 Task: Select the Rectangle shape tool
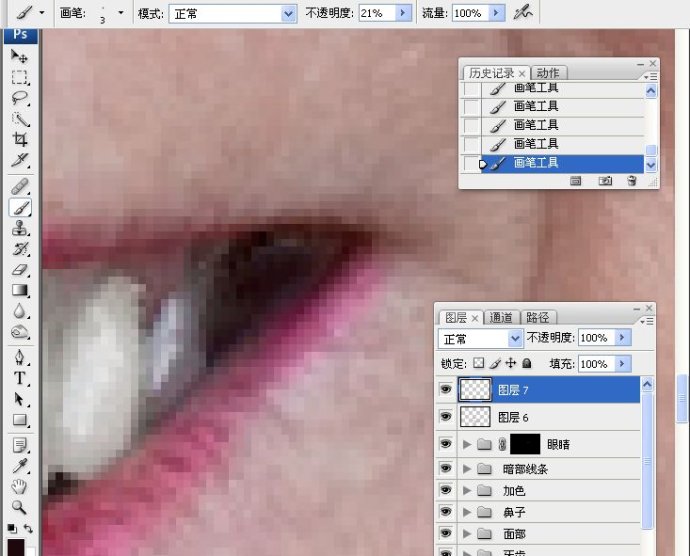click(x=19, y=420)
